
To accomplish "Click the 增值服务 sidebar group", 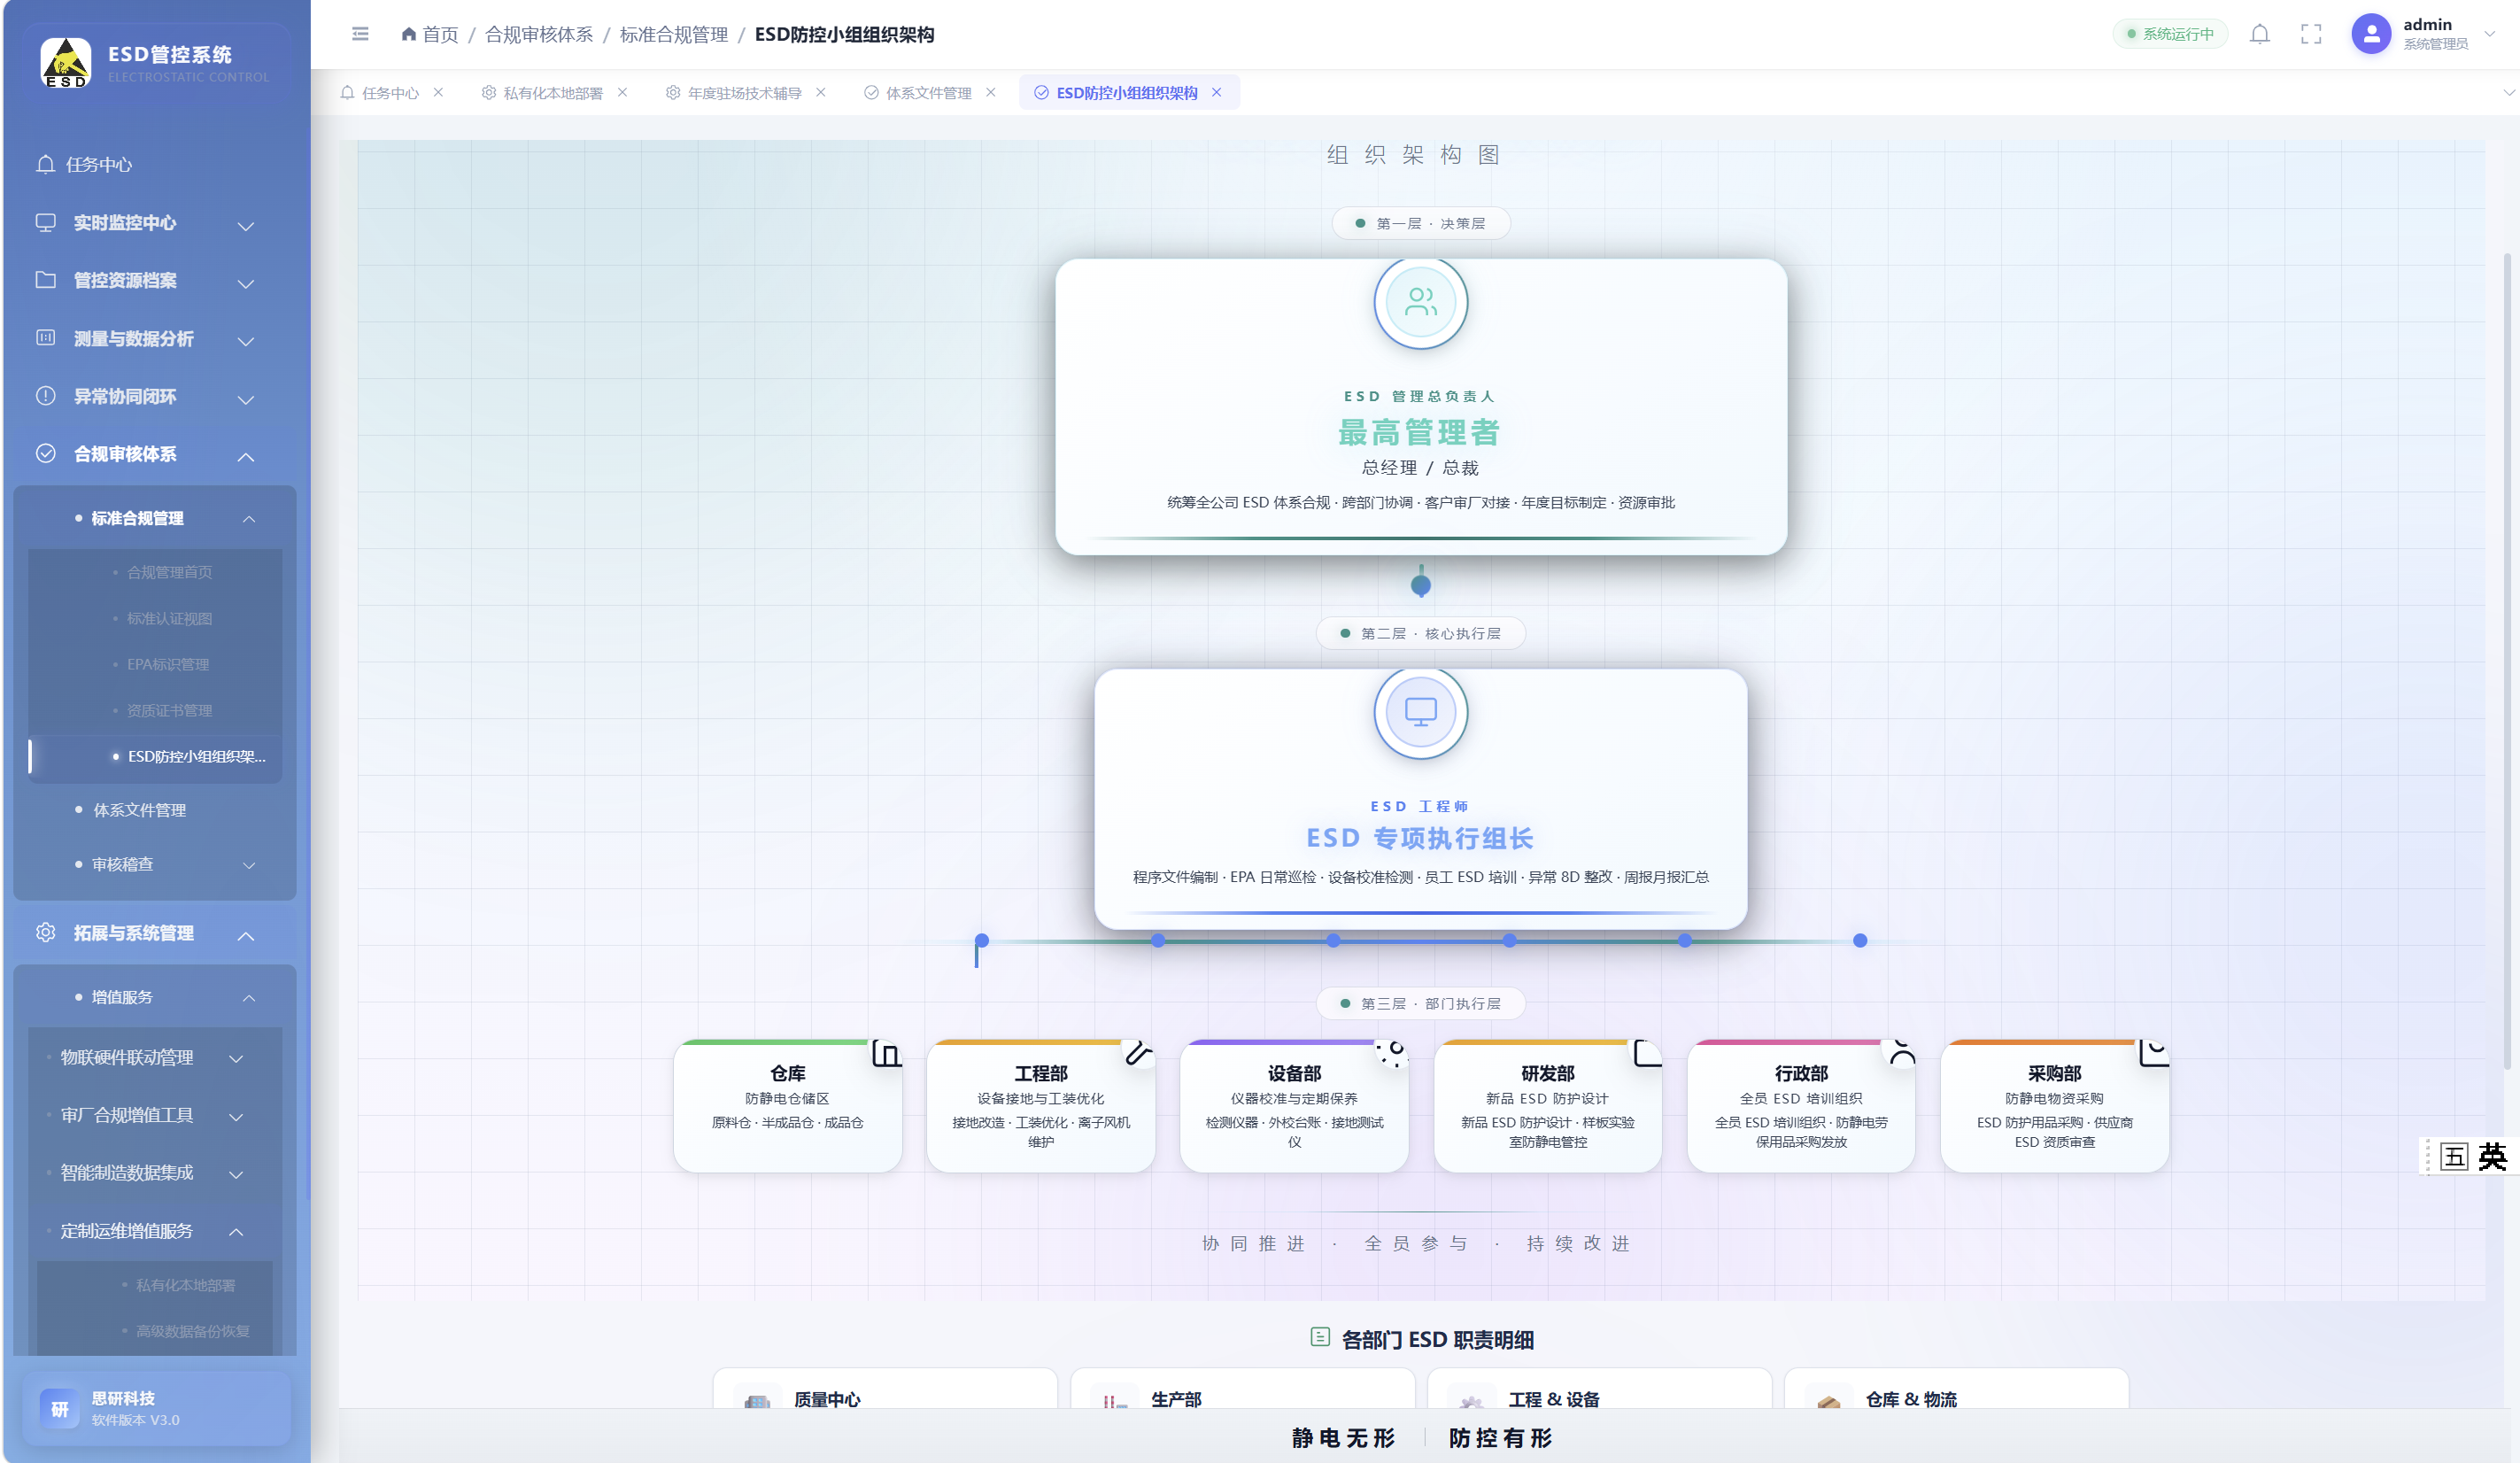I will pyautogui.click(x=155, y=997).
